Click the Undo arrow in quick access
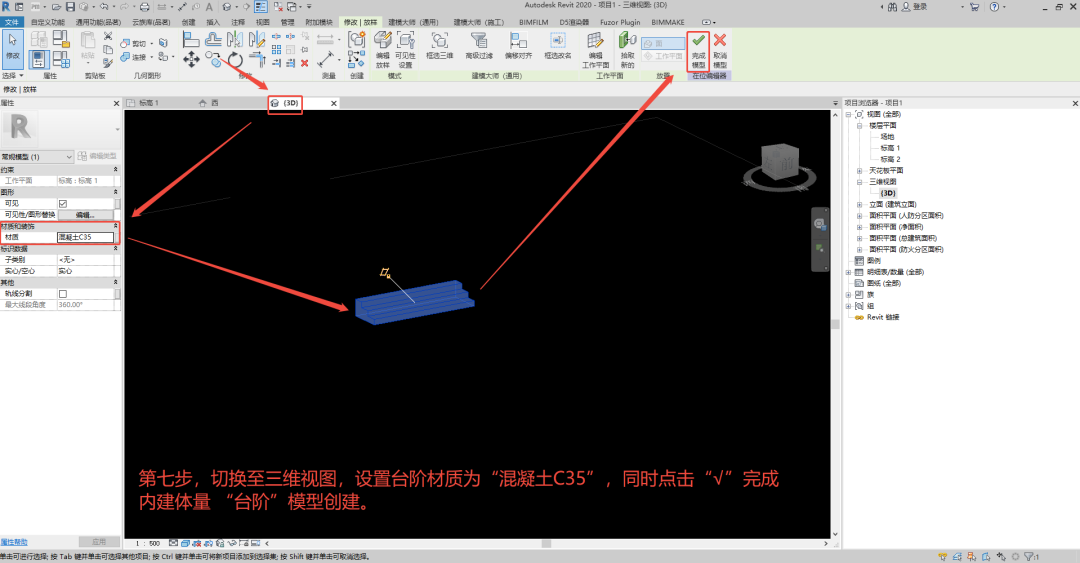1080x563 pixels. point(103,7)
